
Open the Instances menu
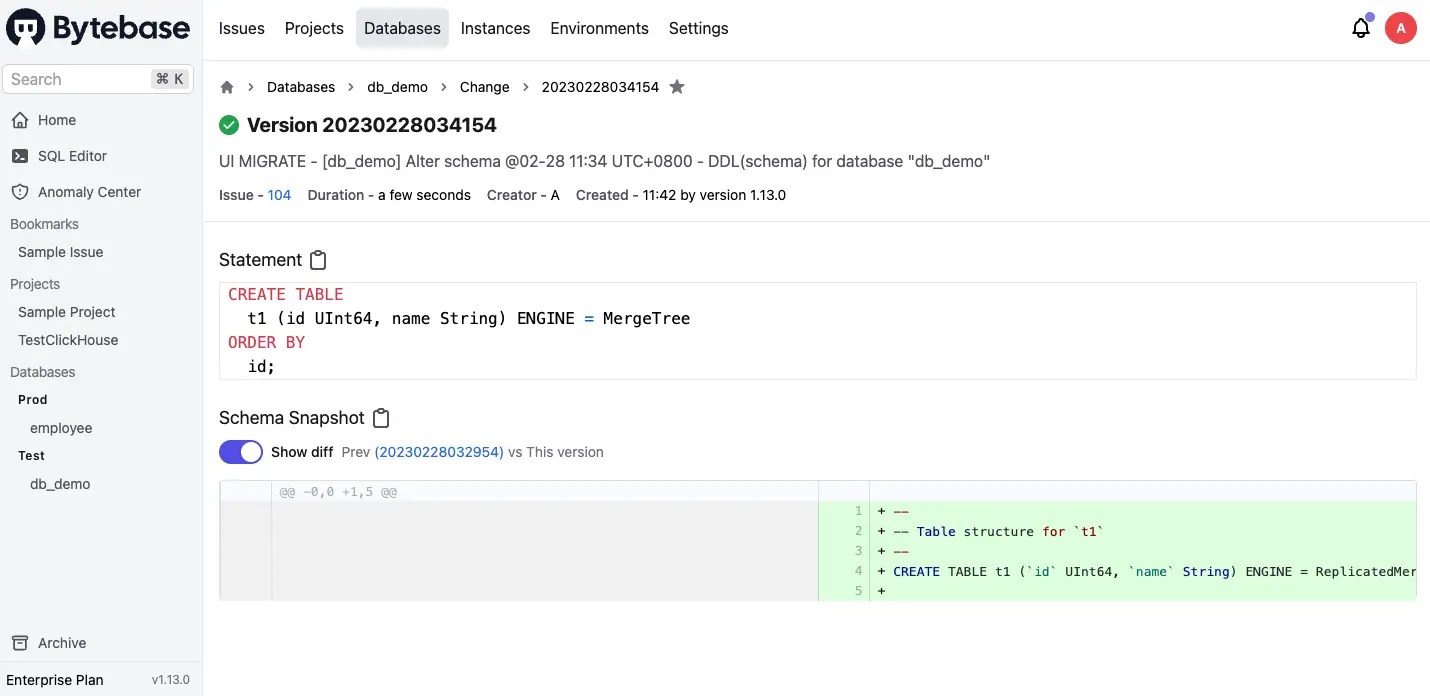495,28
